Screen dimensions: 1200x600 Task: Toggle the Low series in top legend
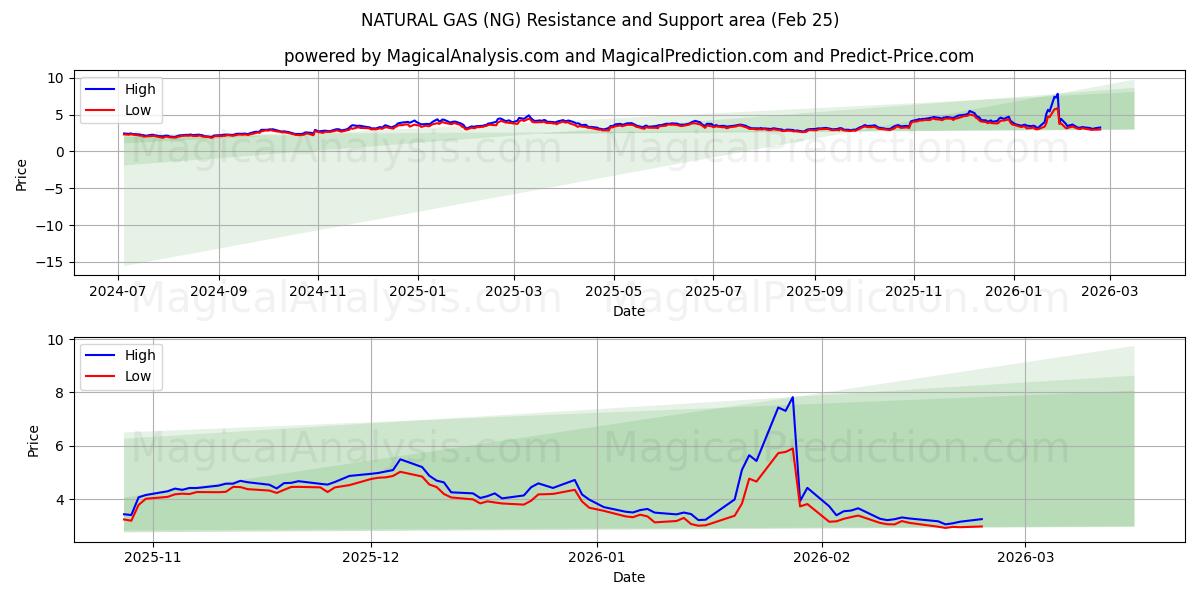coord(139,110)
